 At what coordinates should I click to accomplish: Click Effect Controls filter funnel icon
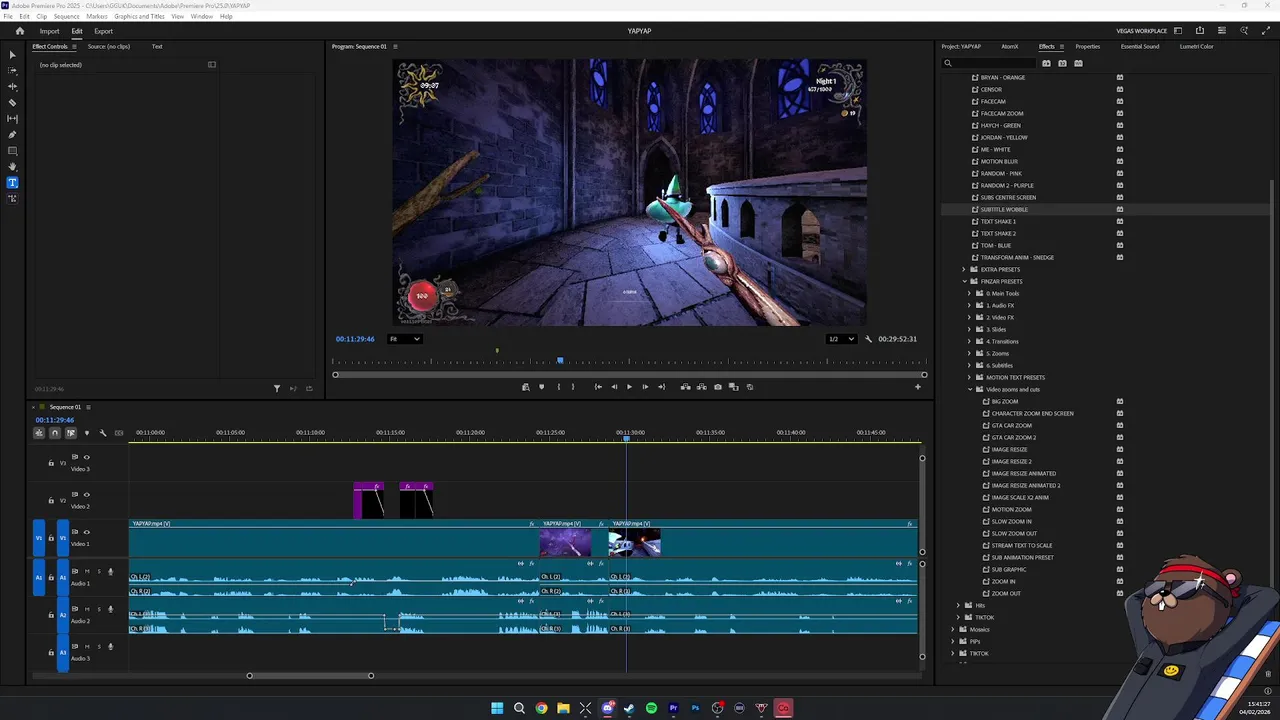(277, 388)
